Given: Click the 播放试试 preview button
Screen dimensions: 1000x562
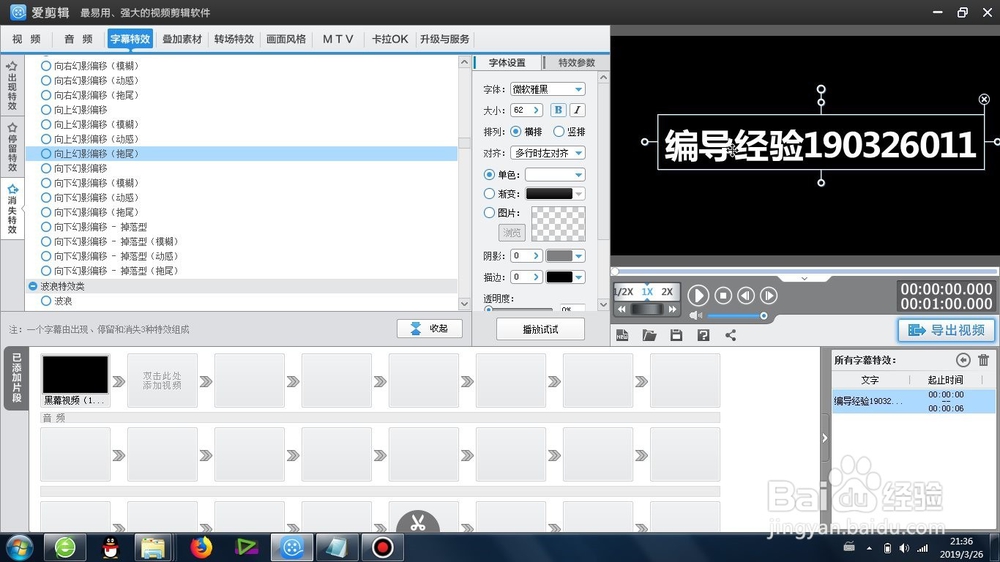Looking at the screenshot, I should point(540,329).
